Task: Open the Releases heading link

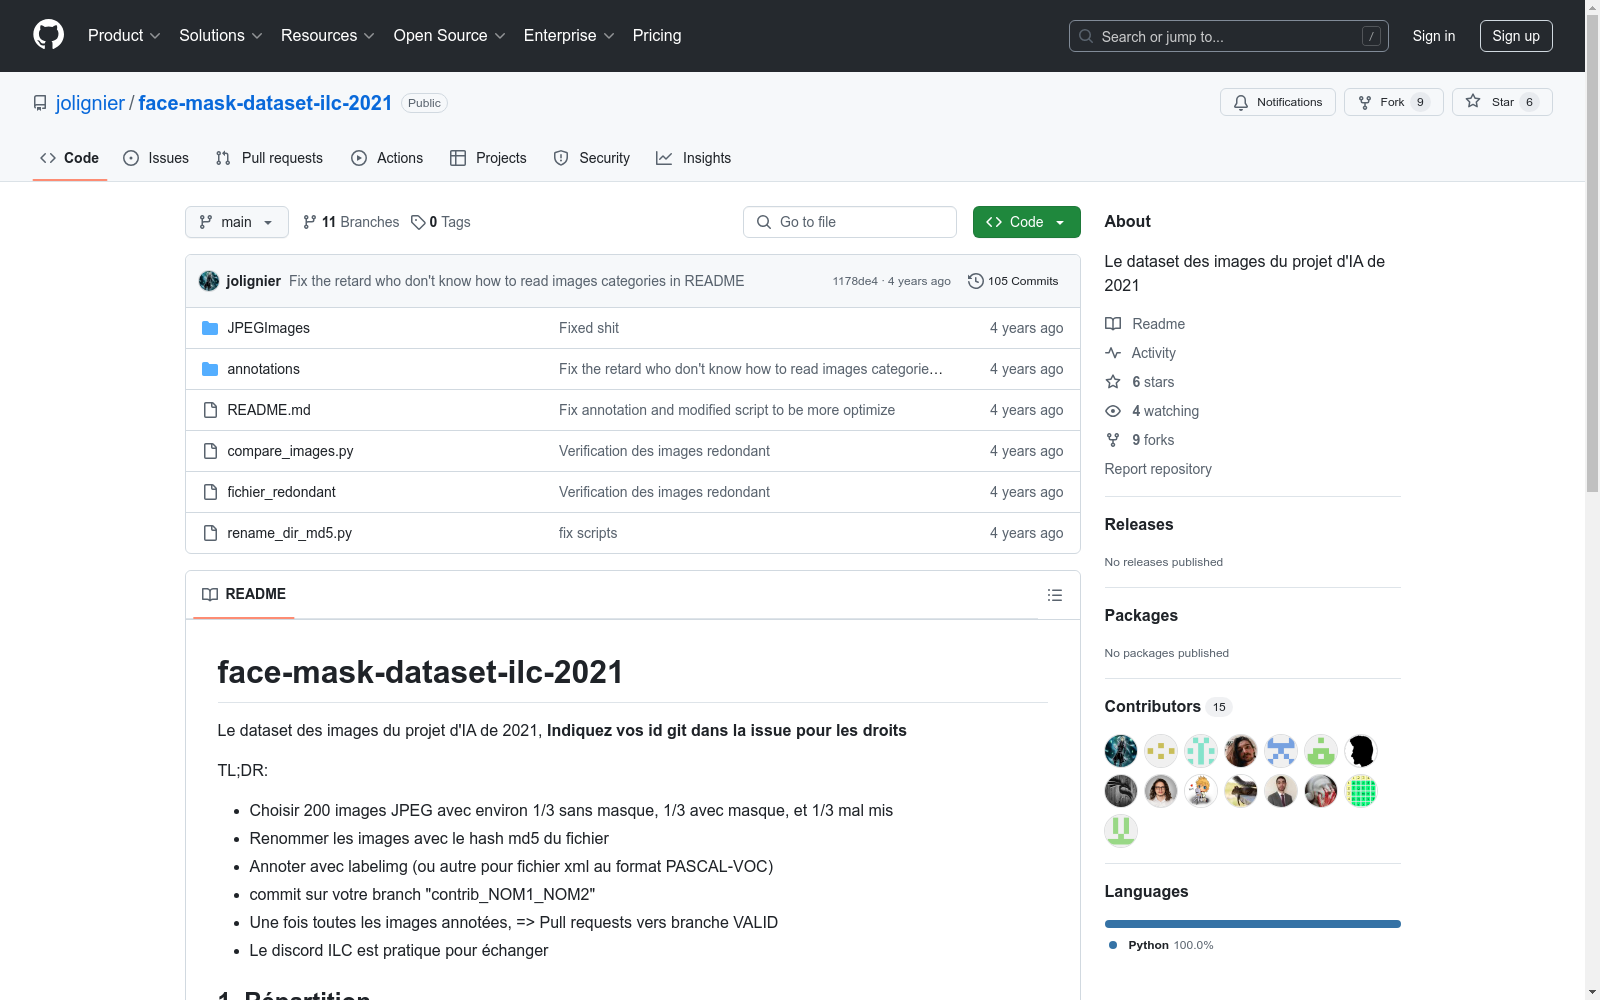Action: (1139, 524)
